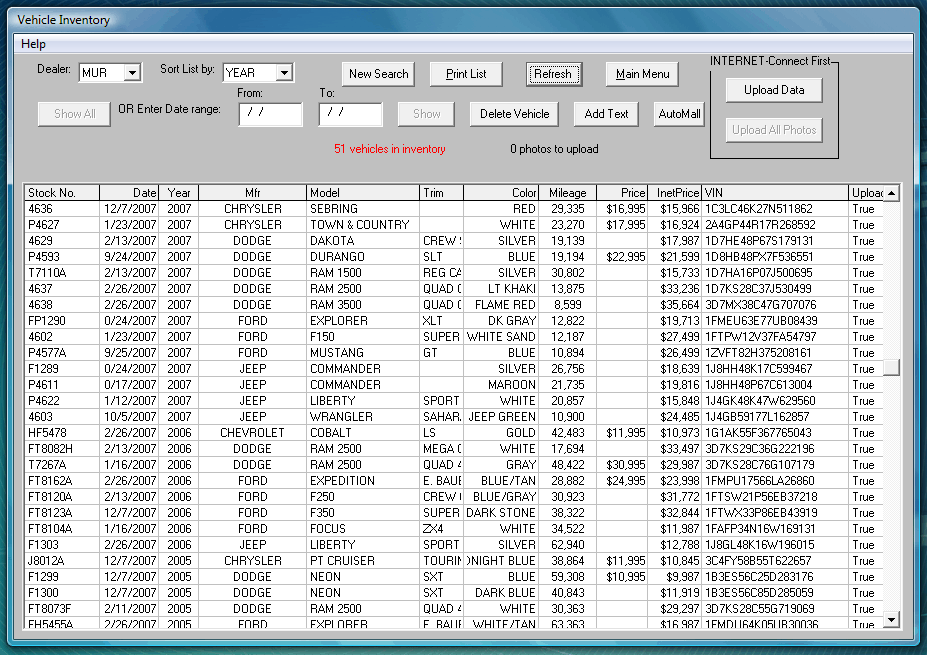Image resolution: width=927 pixels, height=655 pixels.
Task: Click the Date column header
Action: [129, 193]
